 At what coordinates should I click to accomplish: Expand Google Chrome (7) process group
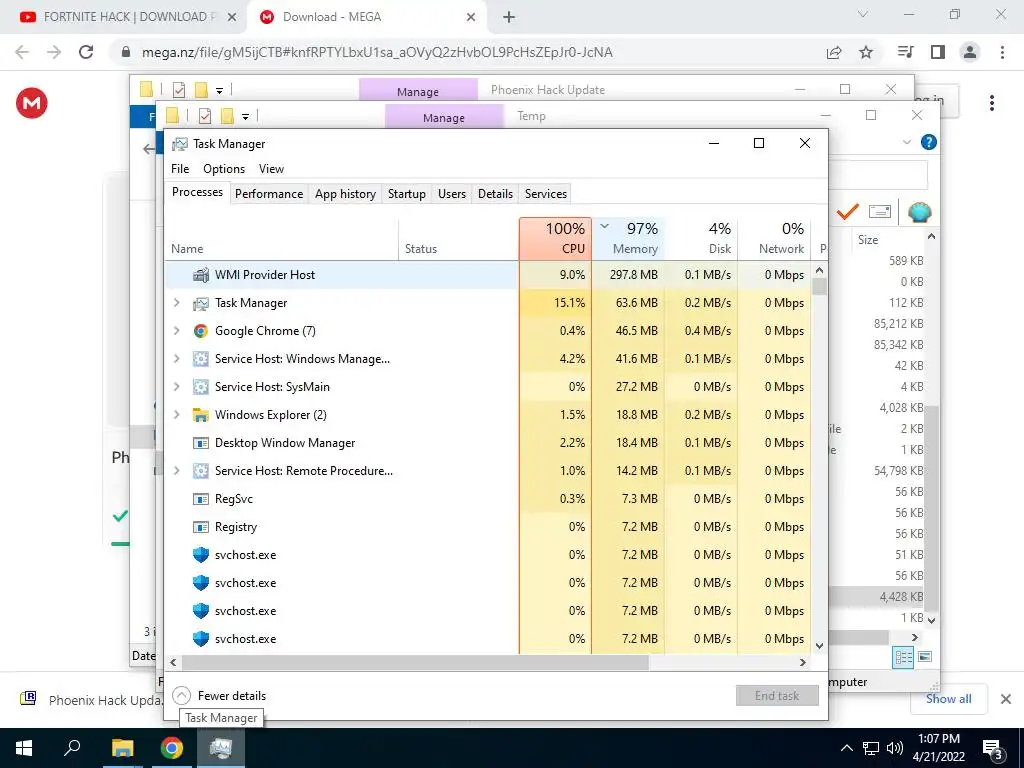coord(176,330)
